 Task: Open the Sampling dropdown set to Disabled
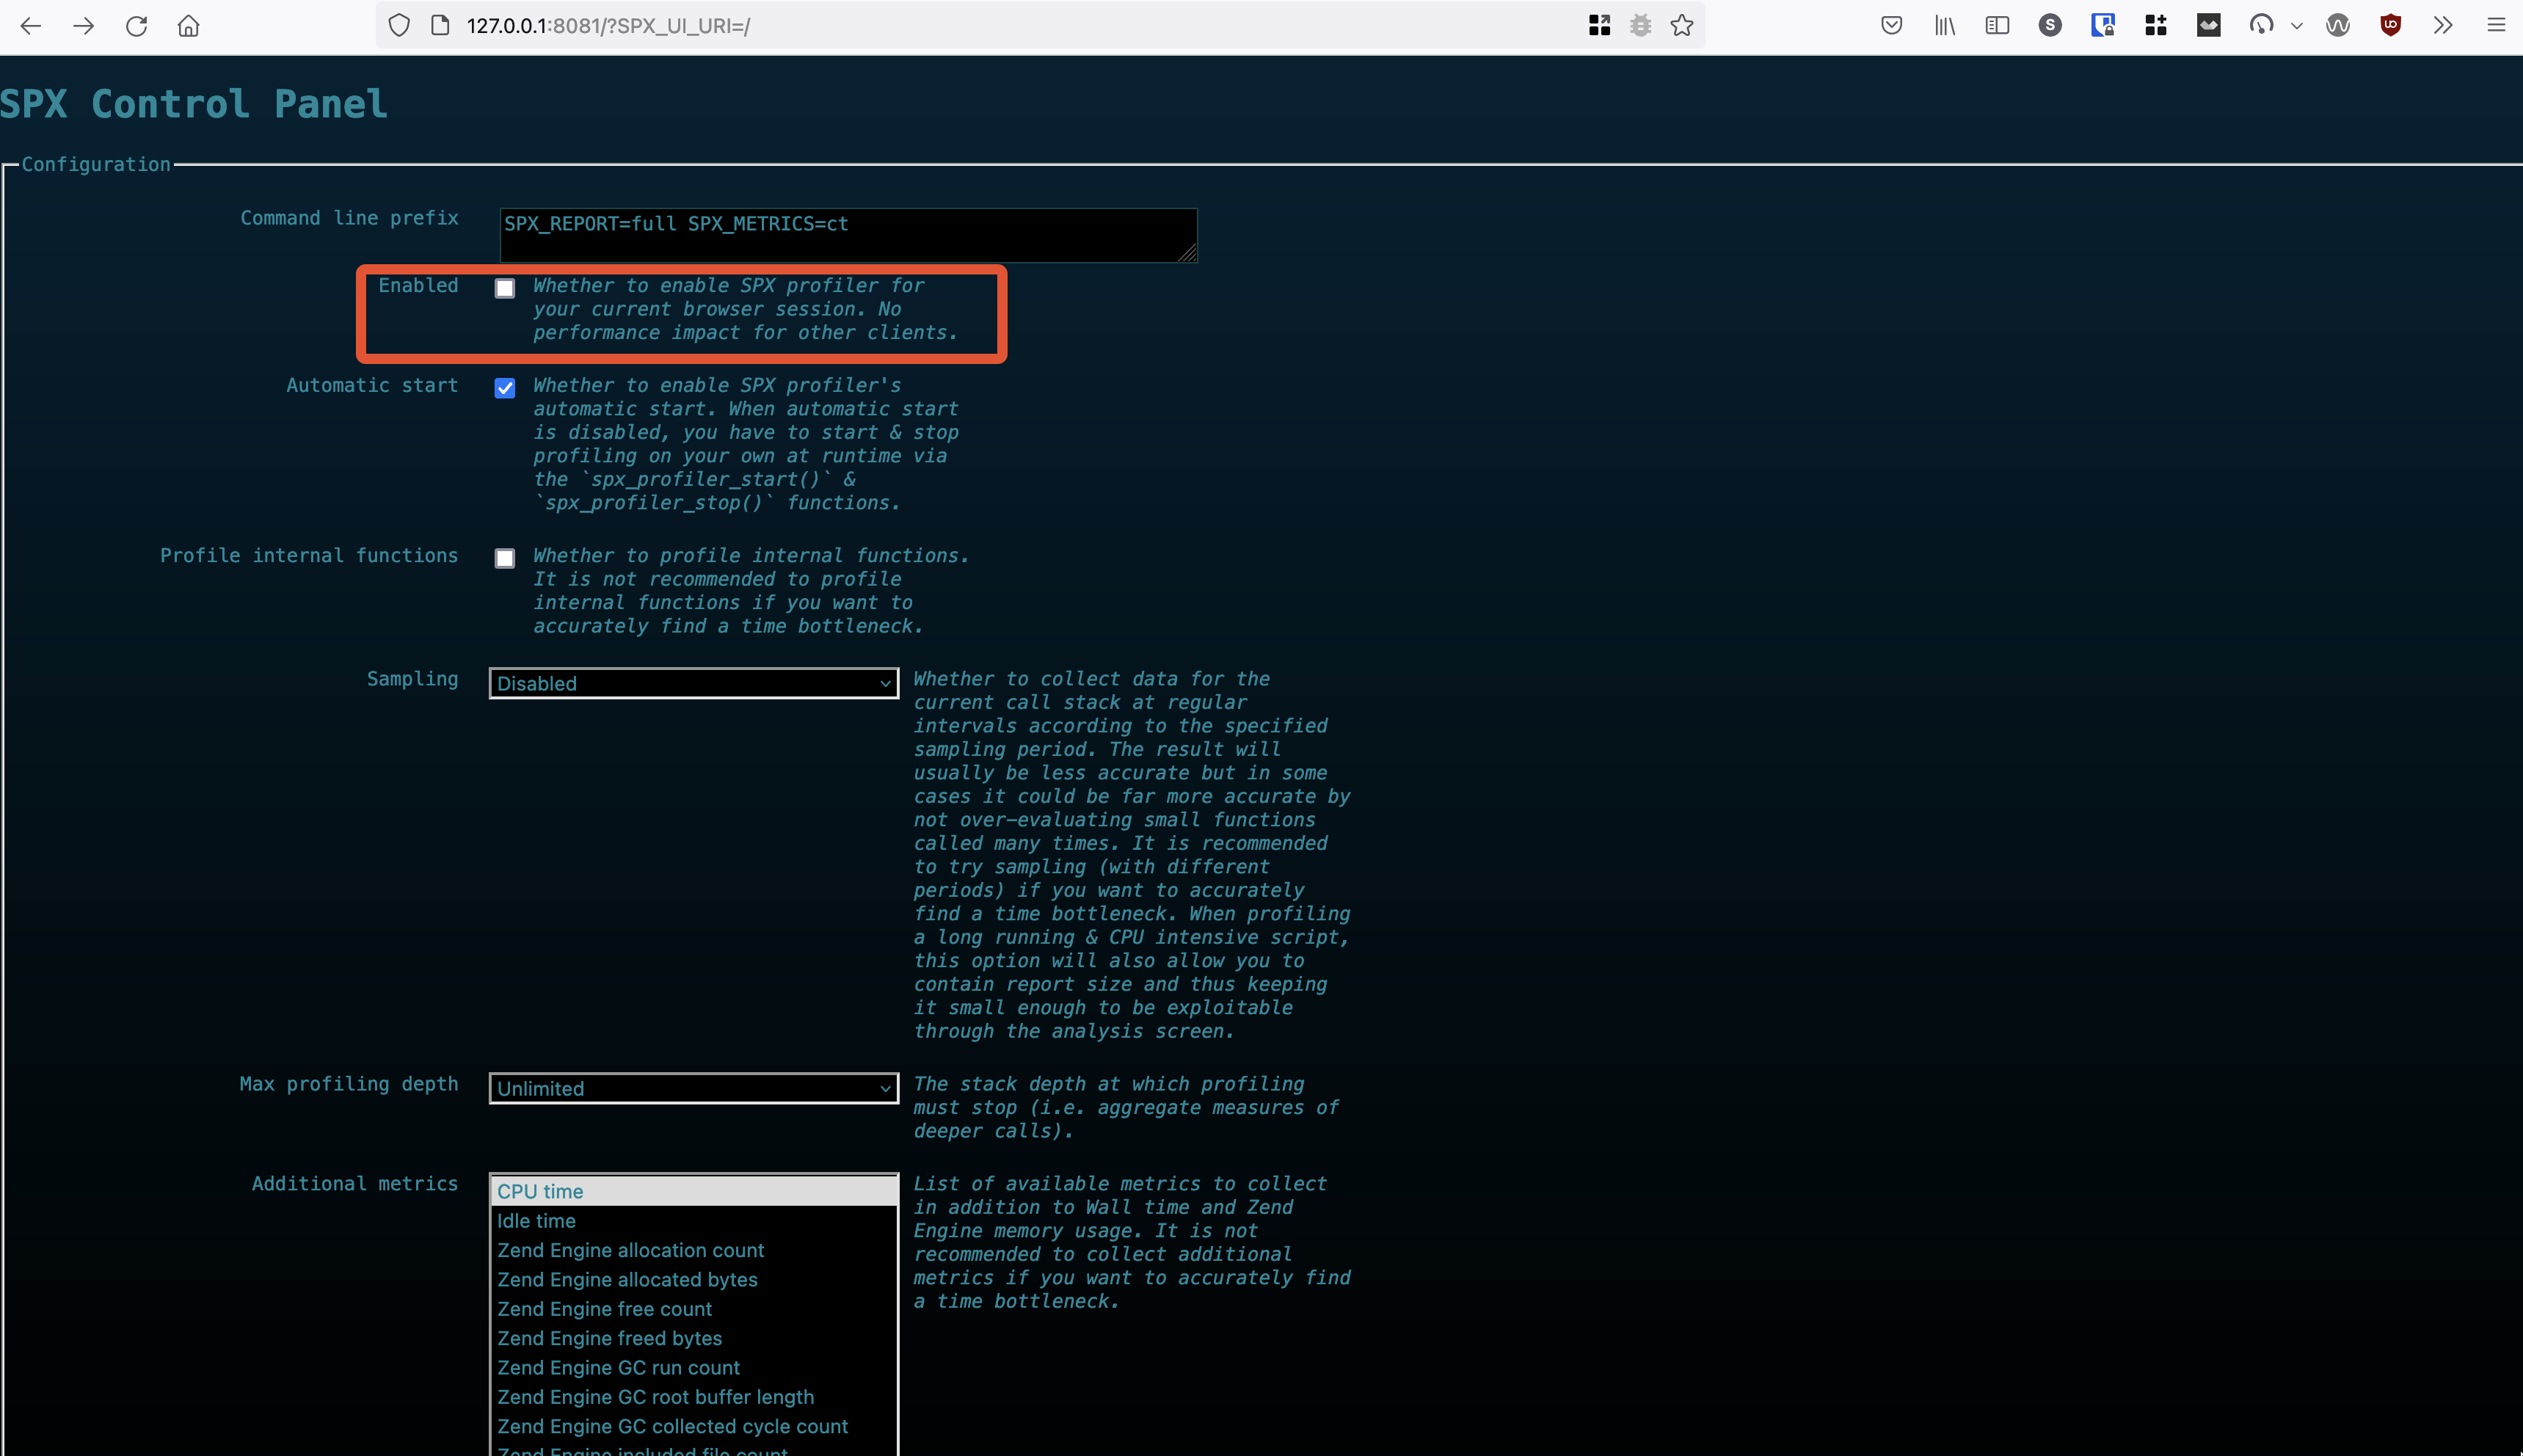click(694, 683)
